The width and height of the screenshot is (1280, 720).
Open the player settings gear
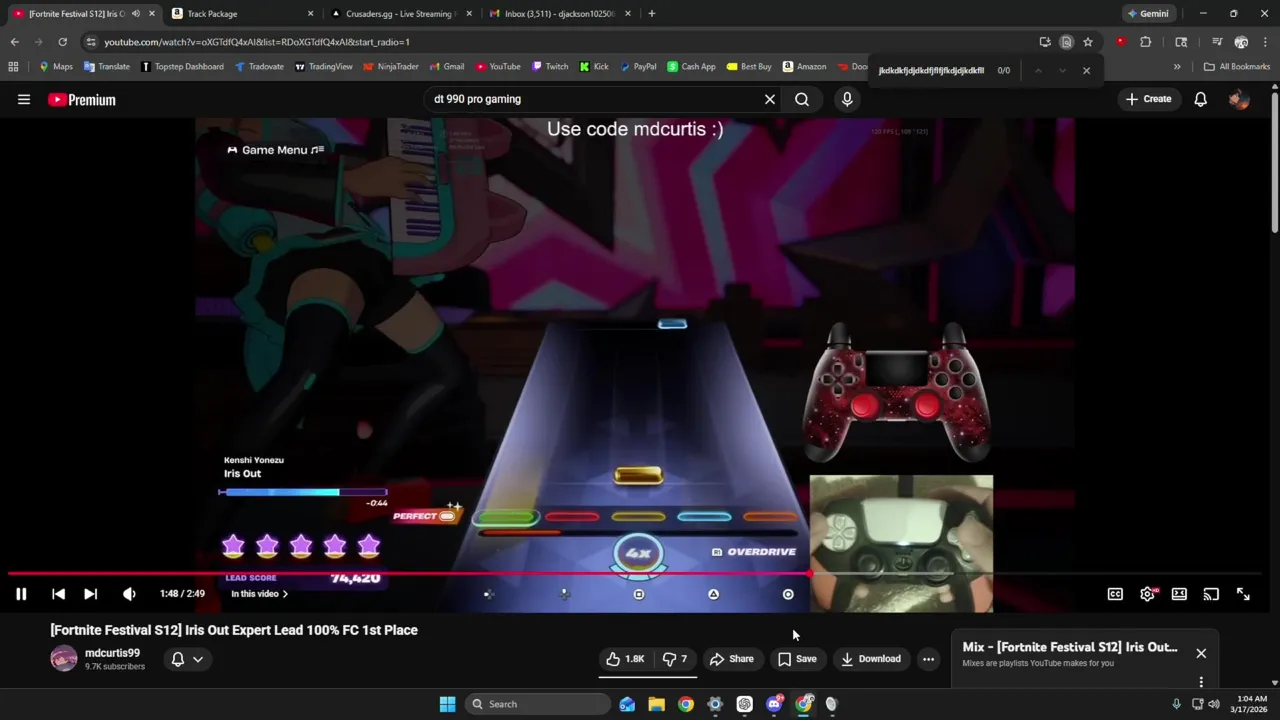(x=1147, y=594)
